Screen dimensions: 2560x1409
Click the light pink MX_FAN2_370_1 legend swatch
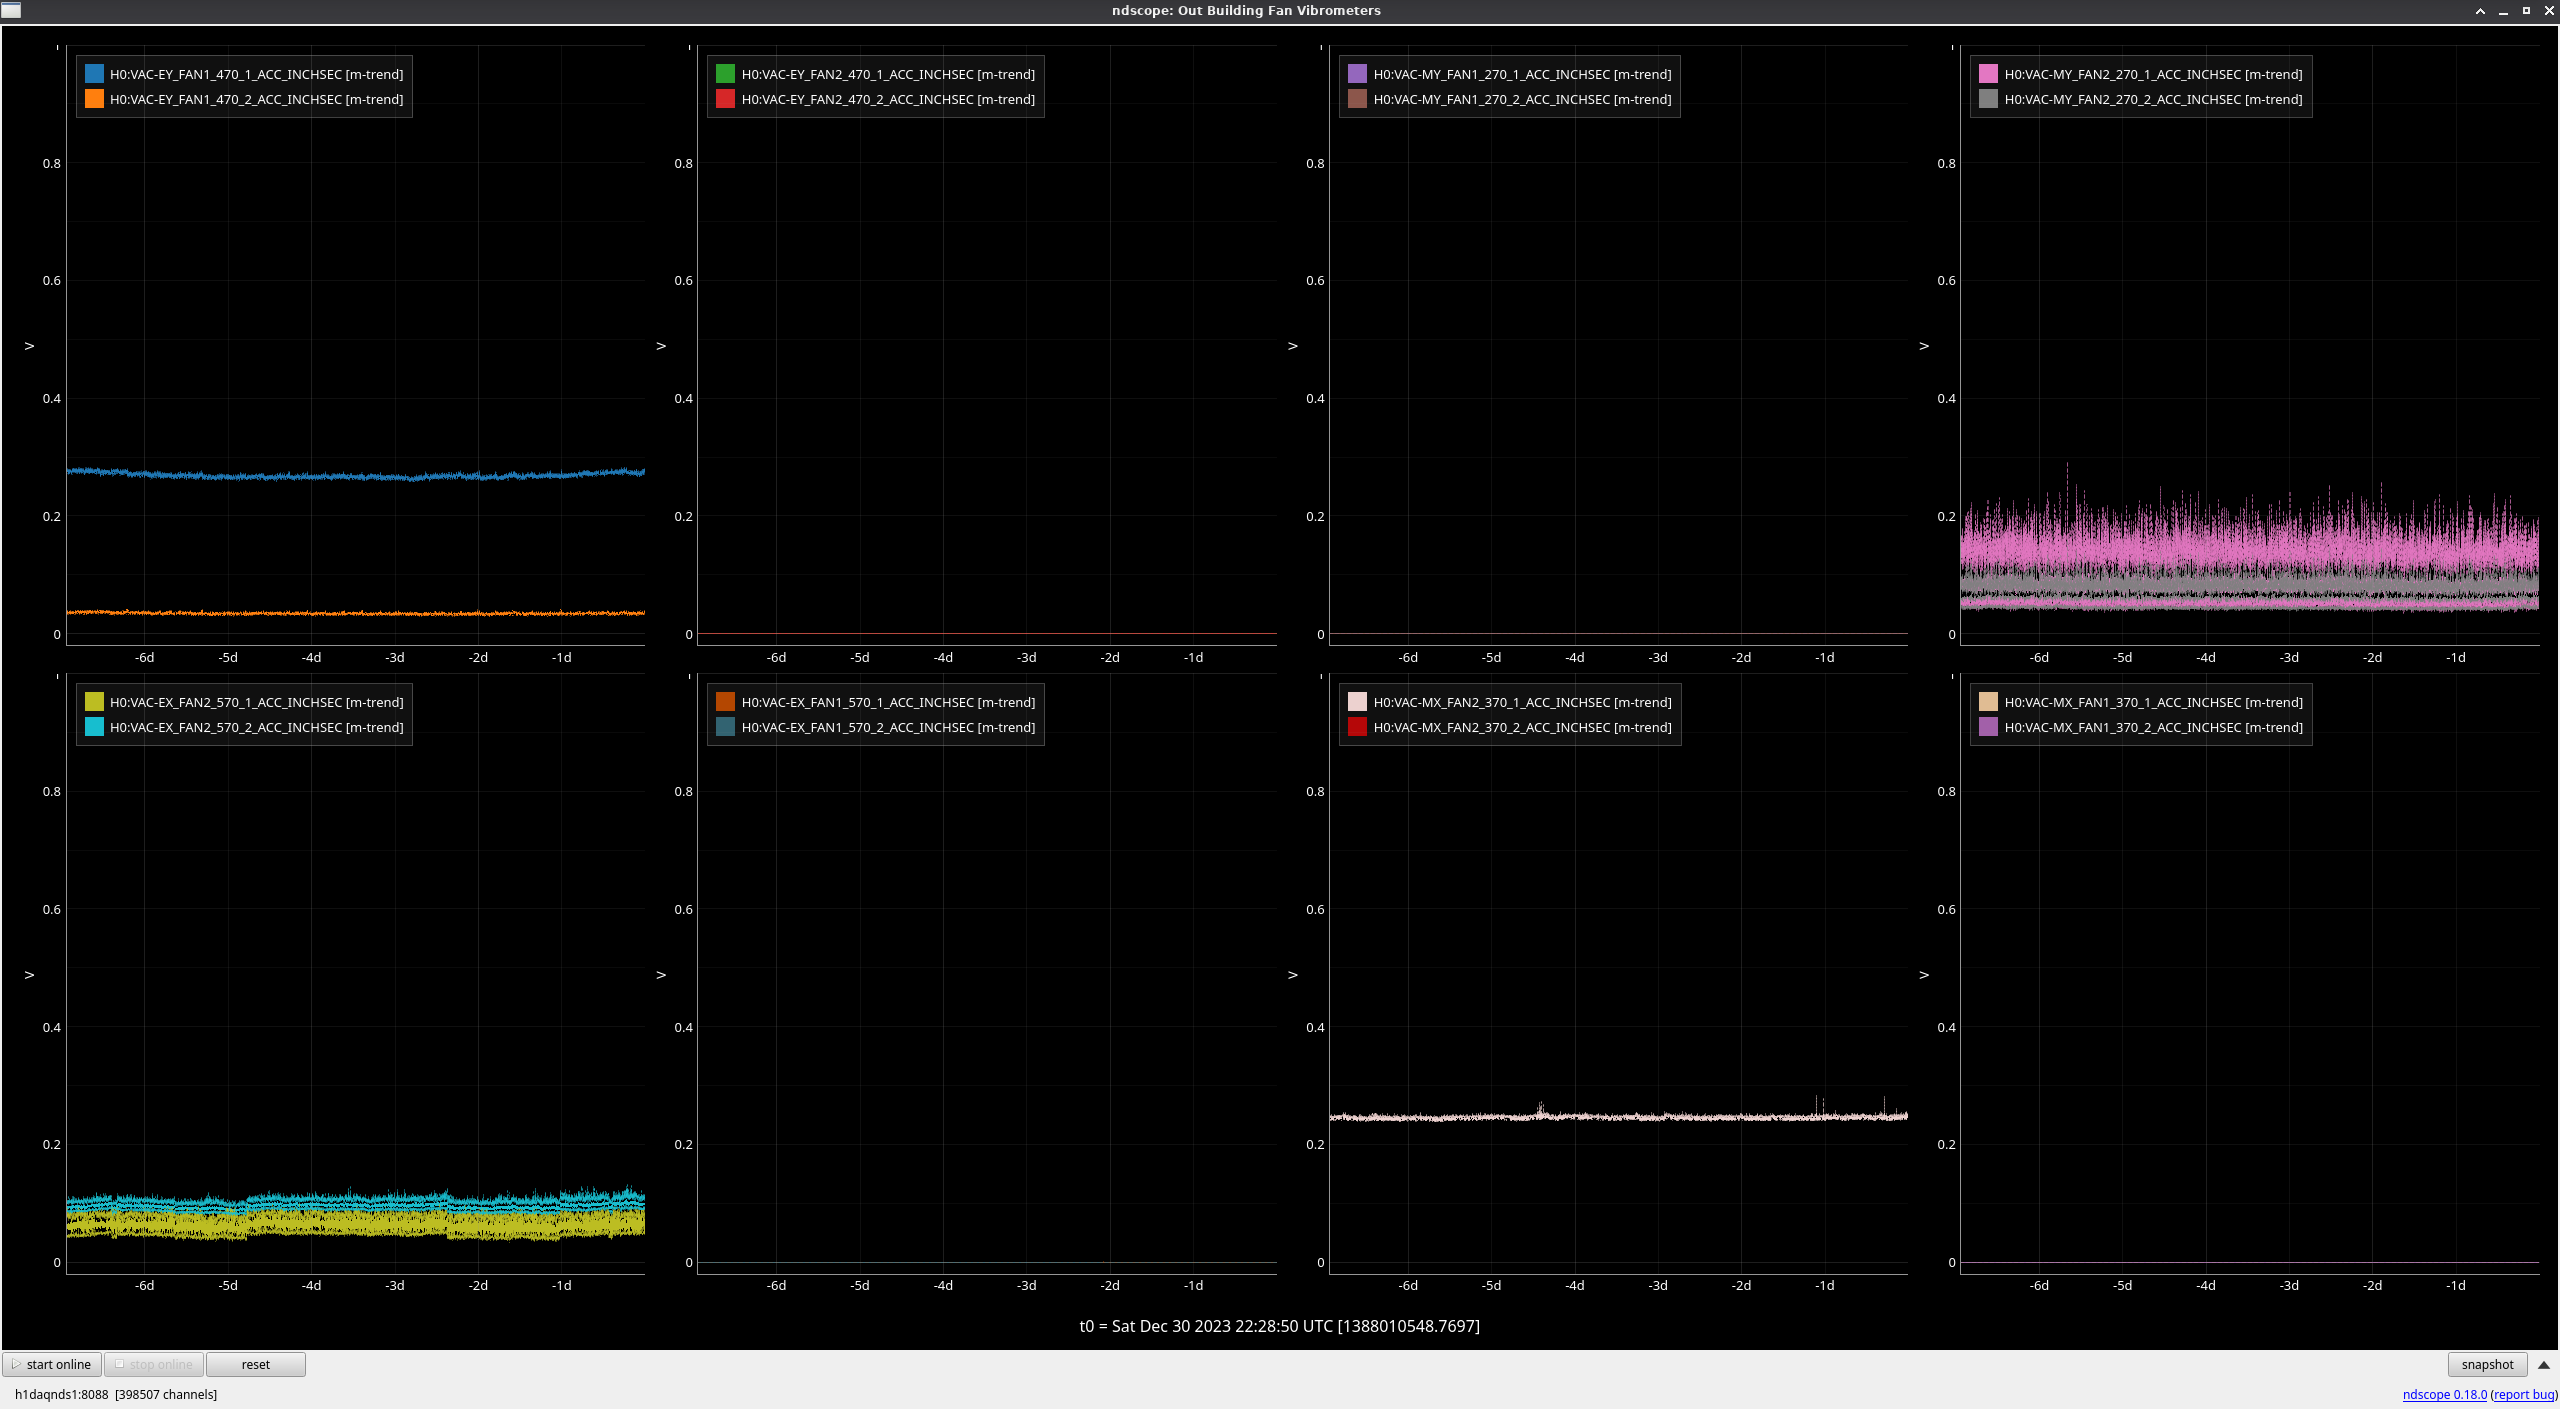click(x=1357, y=702)
